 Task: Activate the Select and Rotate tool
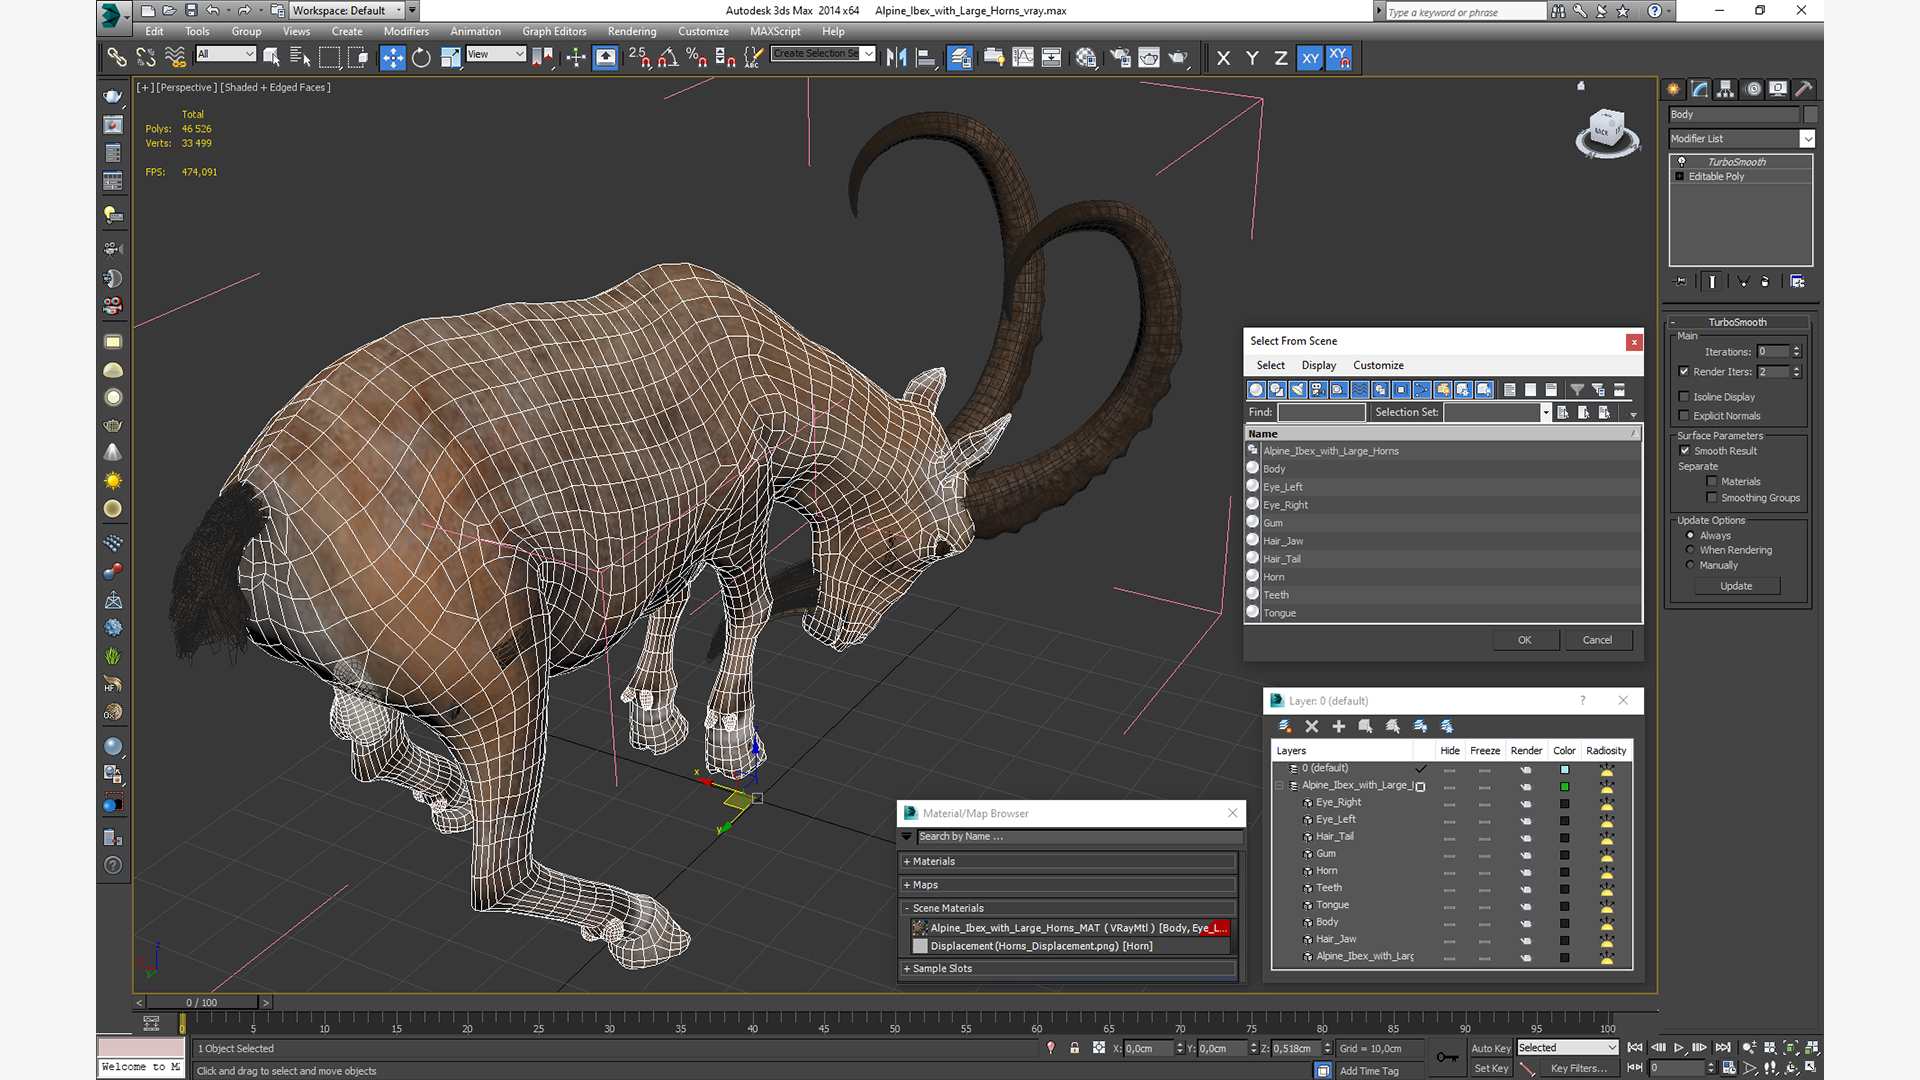coord(421,58)
